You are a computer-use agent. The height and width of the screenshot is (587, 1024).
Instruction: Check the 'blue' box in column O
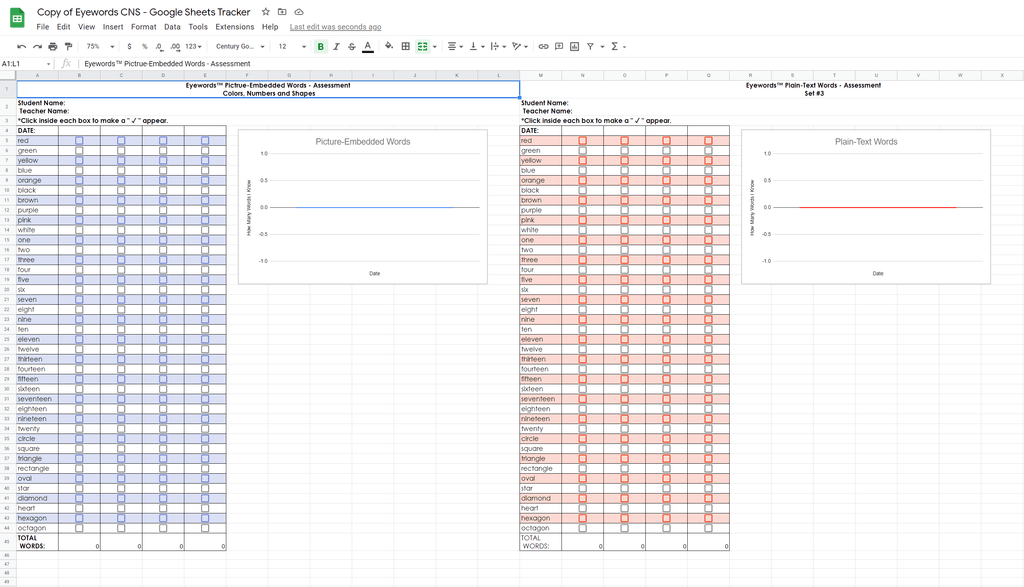pyautogui.click(x=624, y=170)
